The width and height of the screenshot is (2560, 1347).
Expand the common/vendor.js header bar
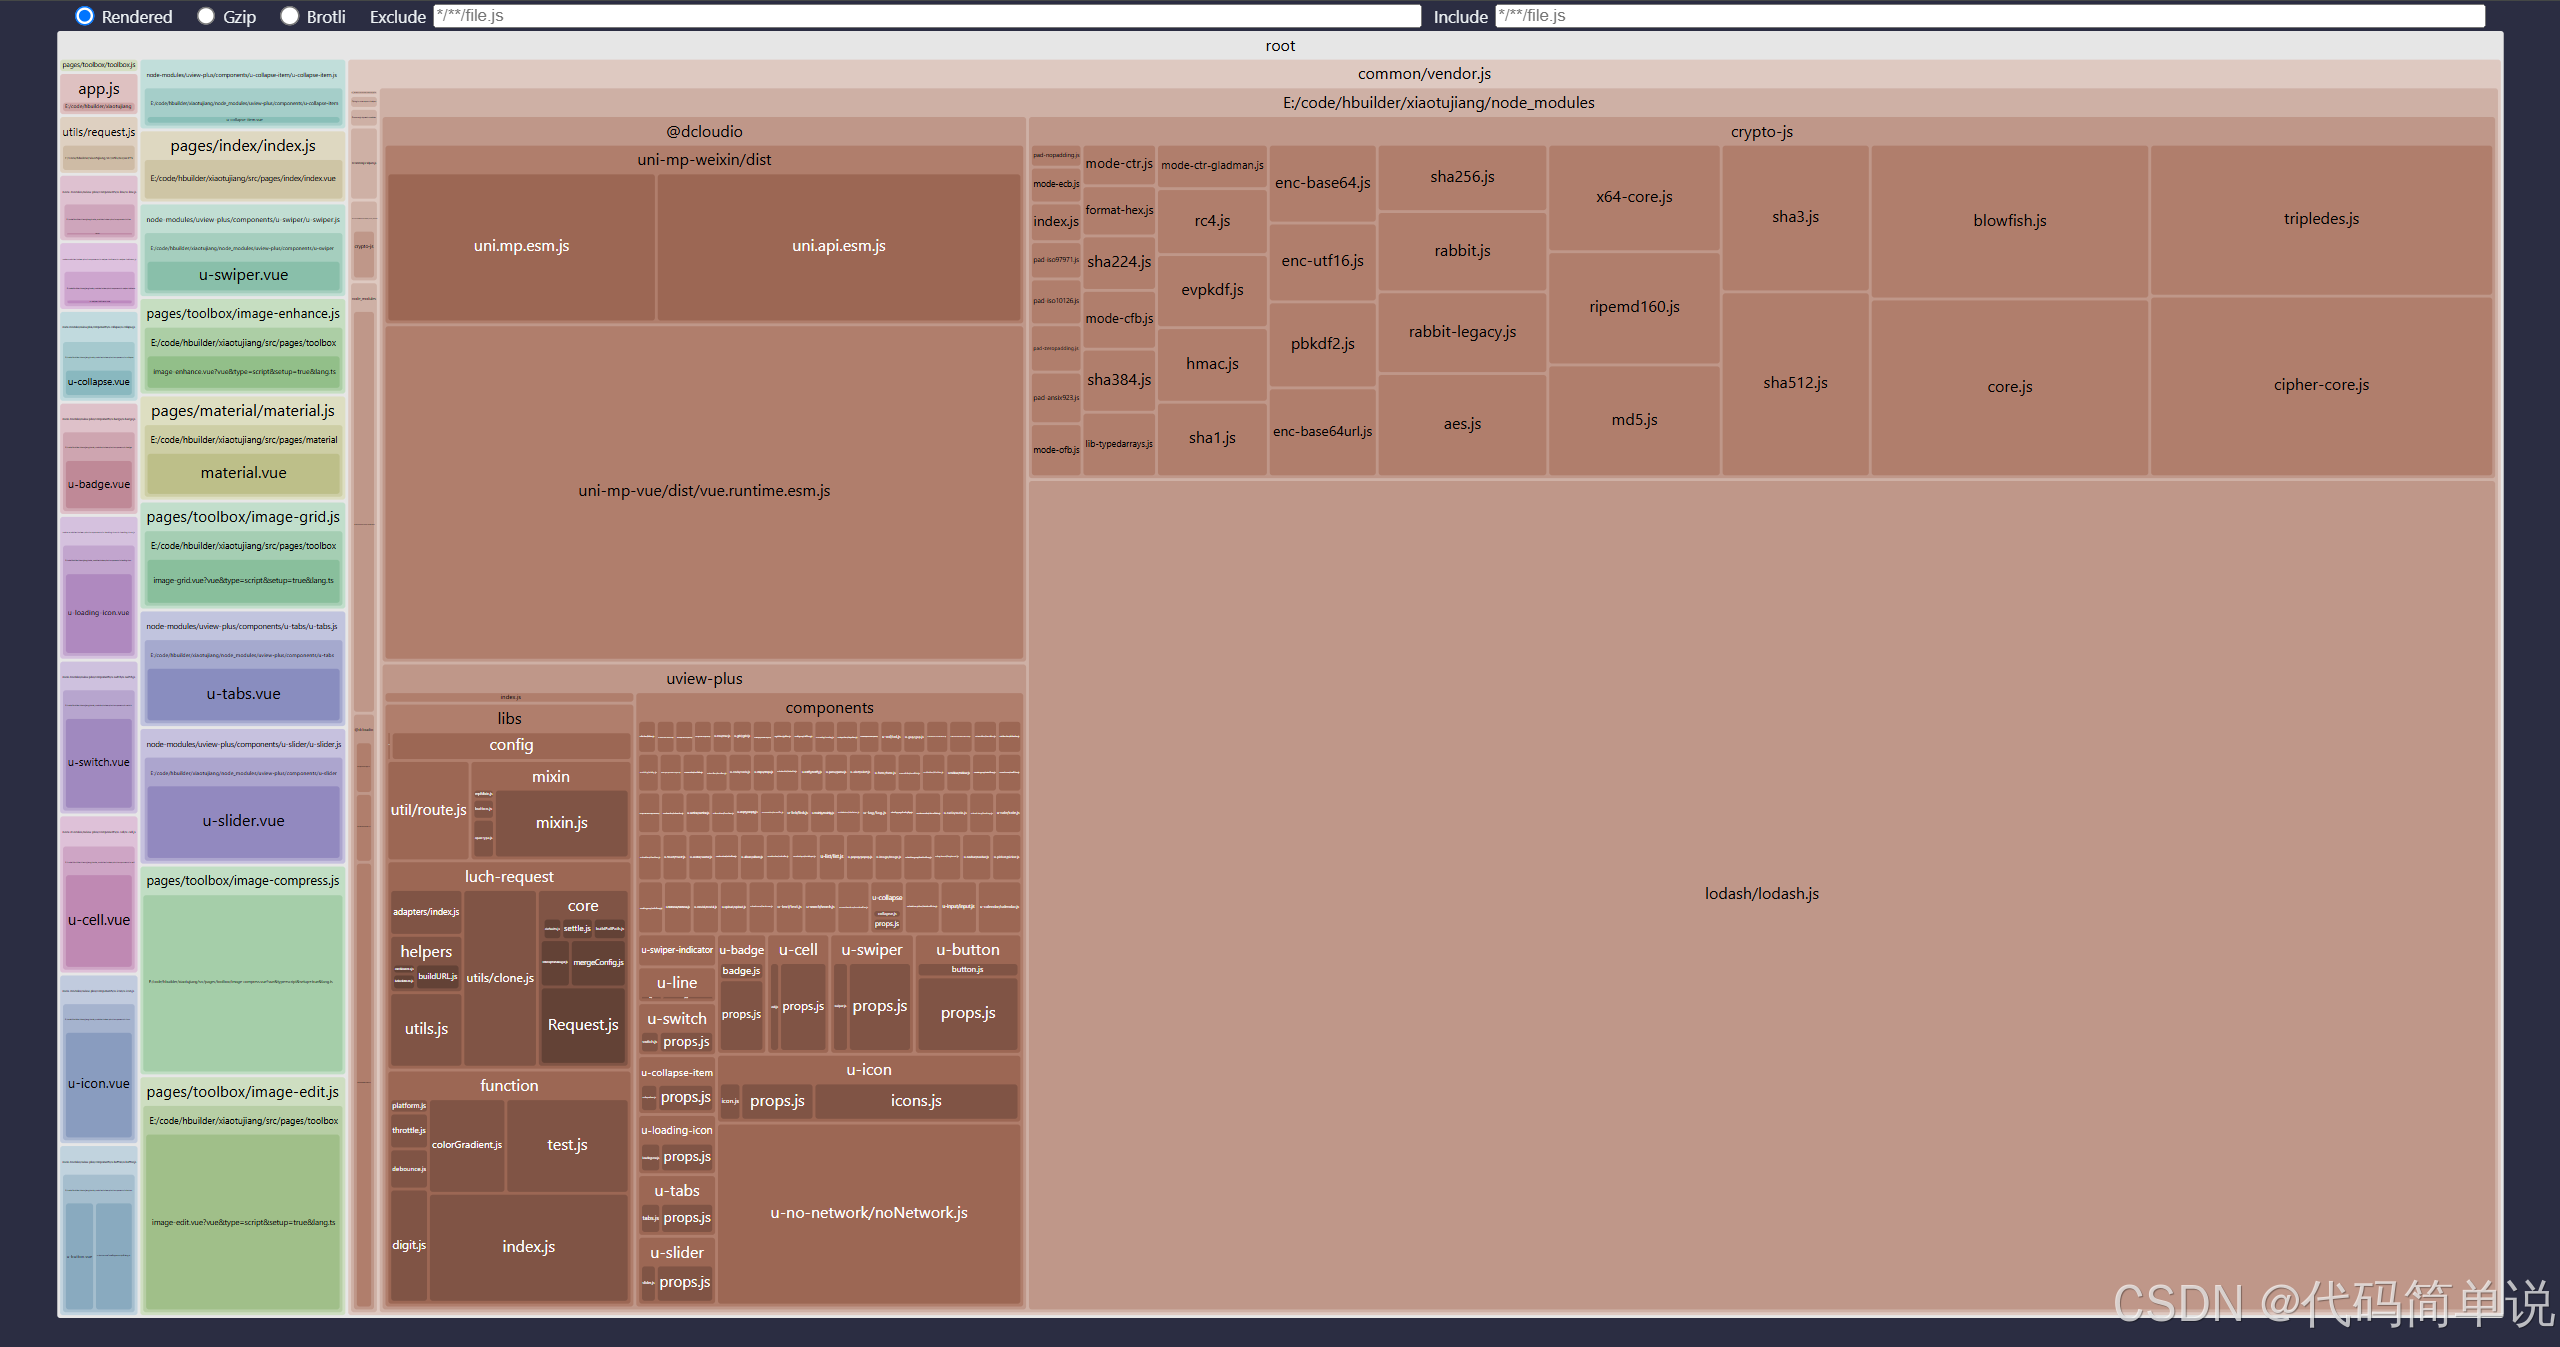coord(1423,74)
